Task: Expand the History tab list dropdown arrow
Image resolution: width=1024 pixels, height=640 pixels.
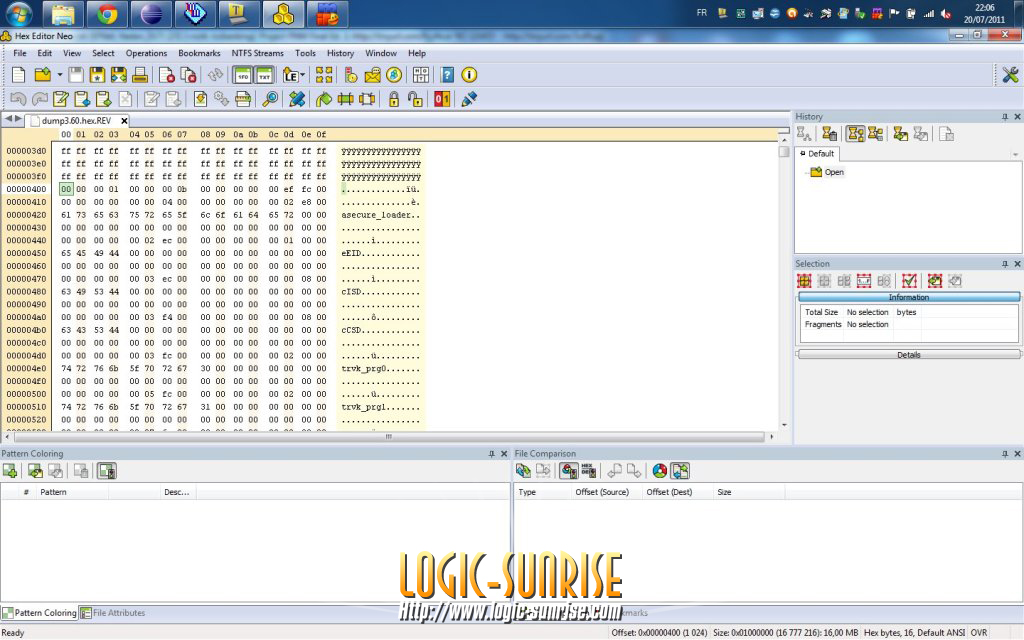Action: [1015, 155]
